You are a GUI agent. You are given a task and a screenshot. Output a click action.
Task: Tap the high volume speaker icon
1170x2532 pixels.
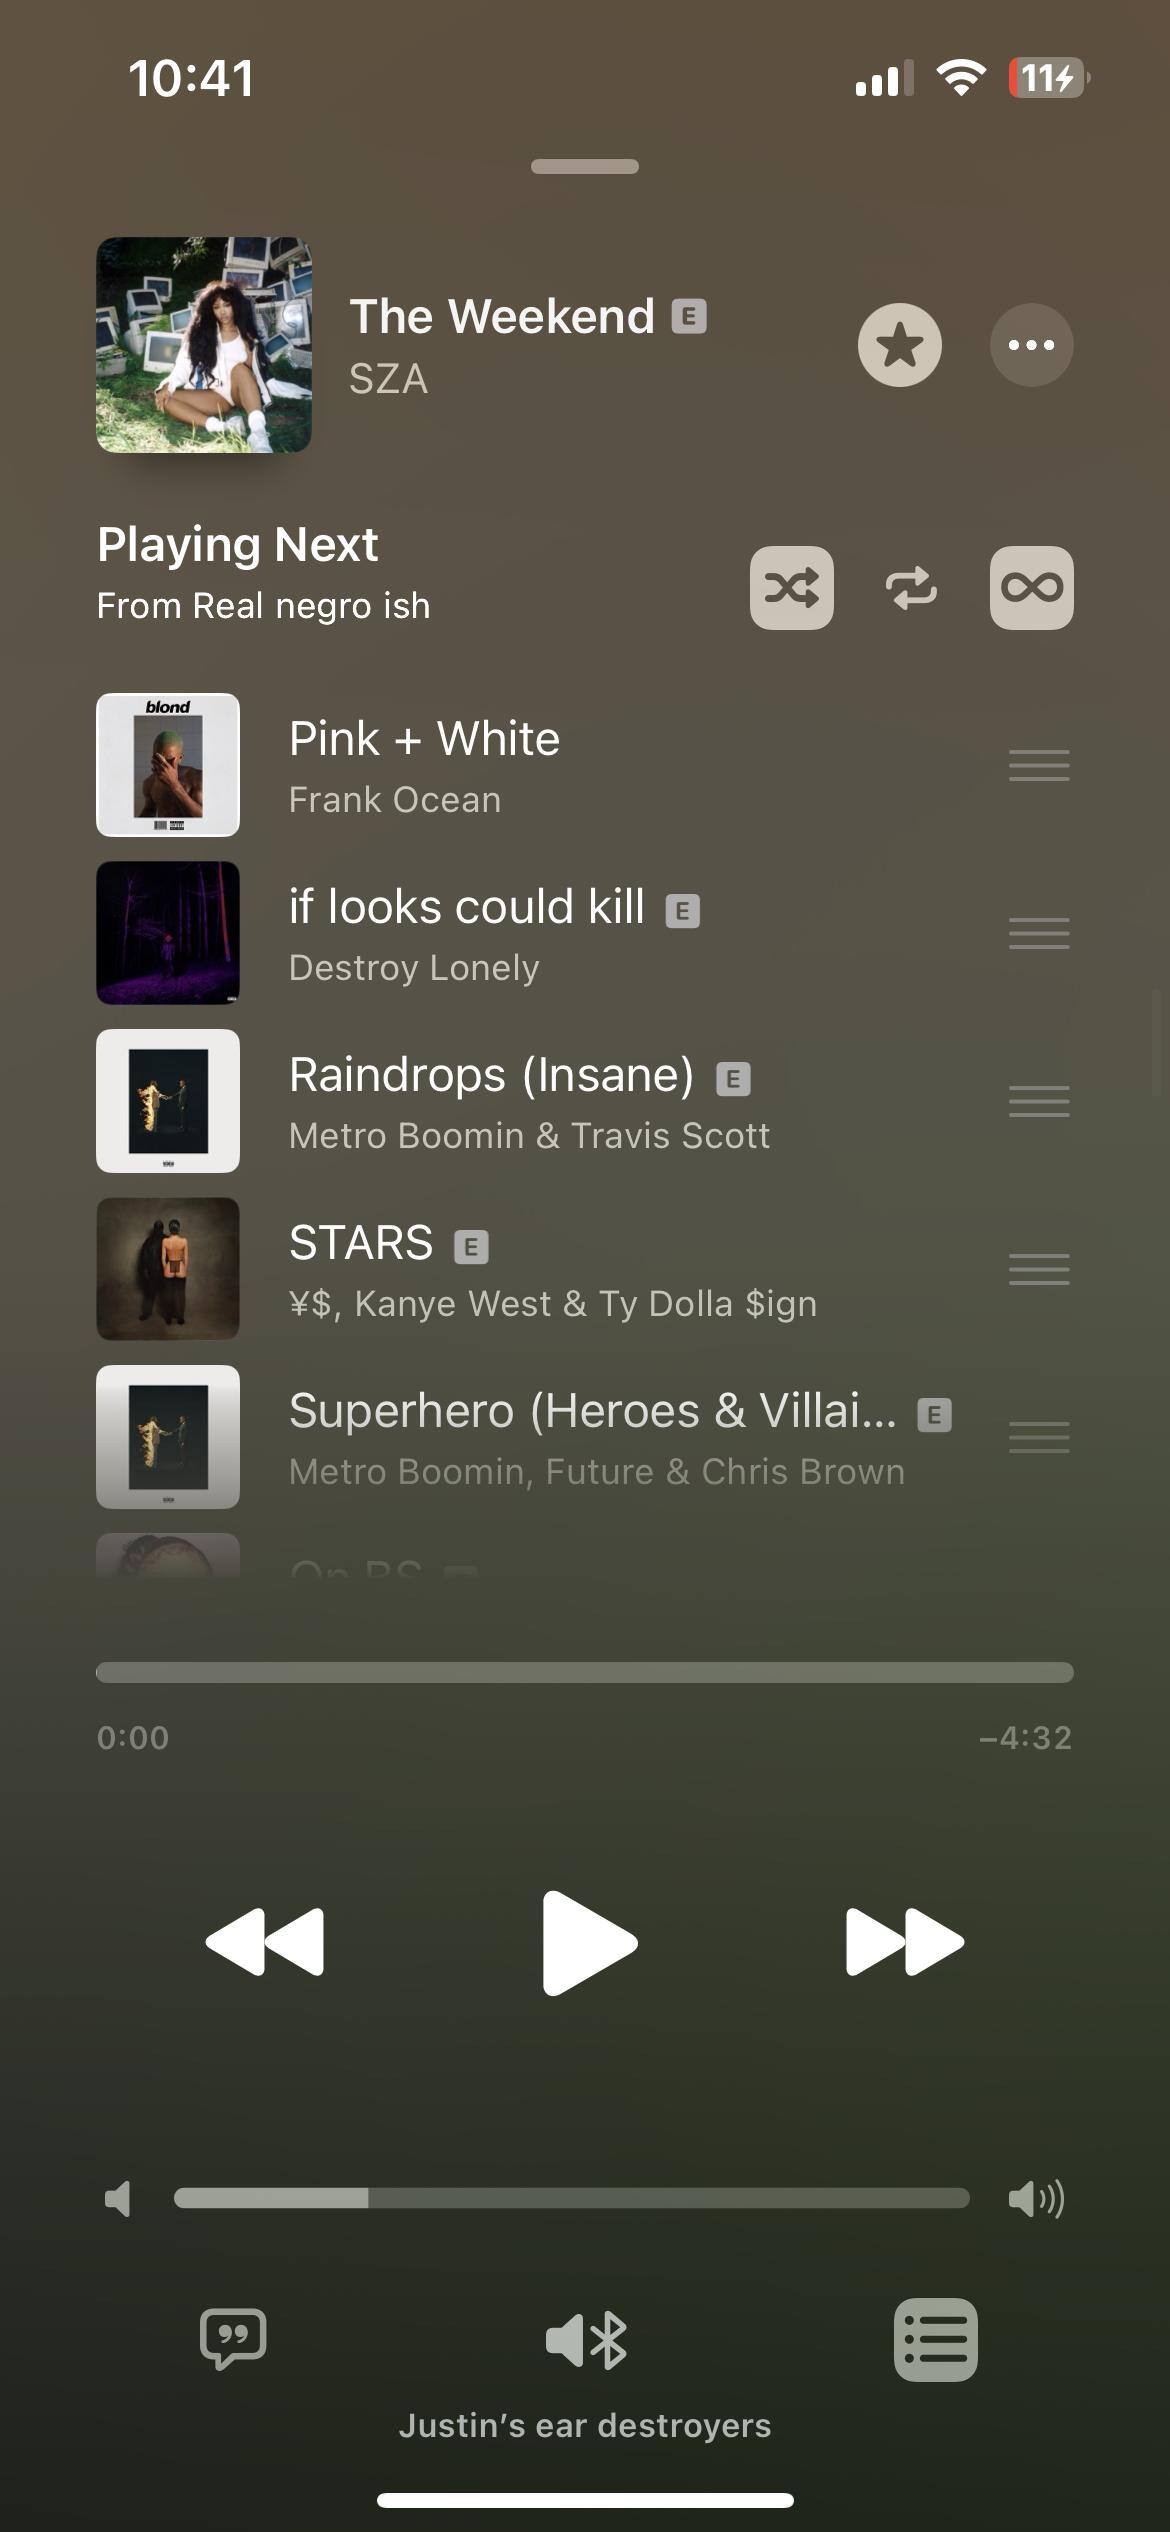pos(1036,2198)
